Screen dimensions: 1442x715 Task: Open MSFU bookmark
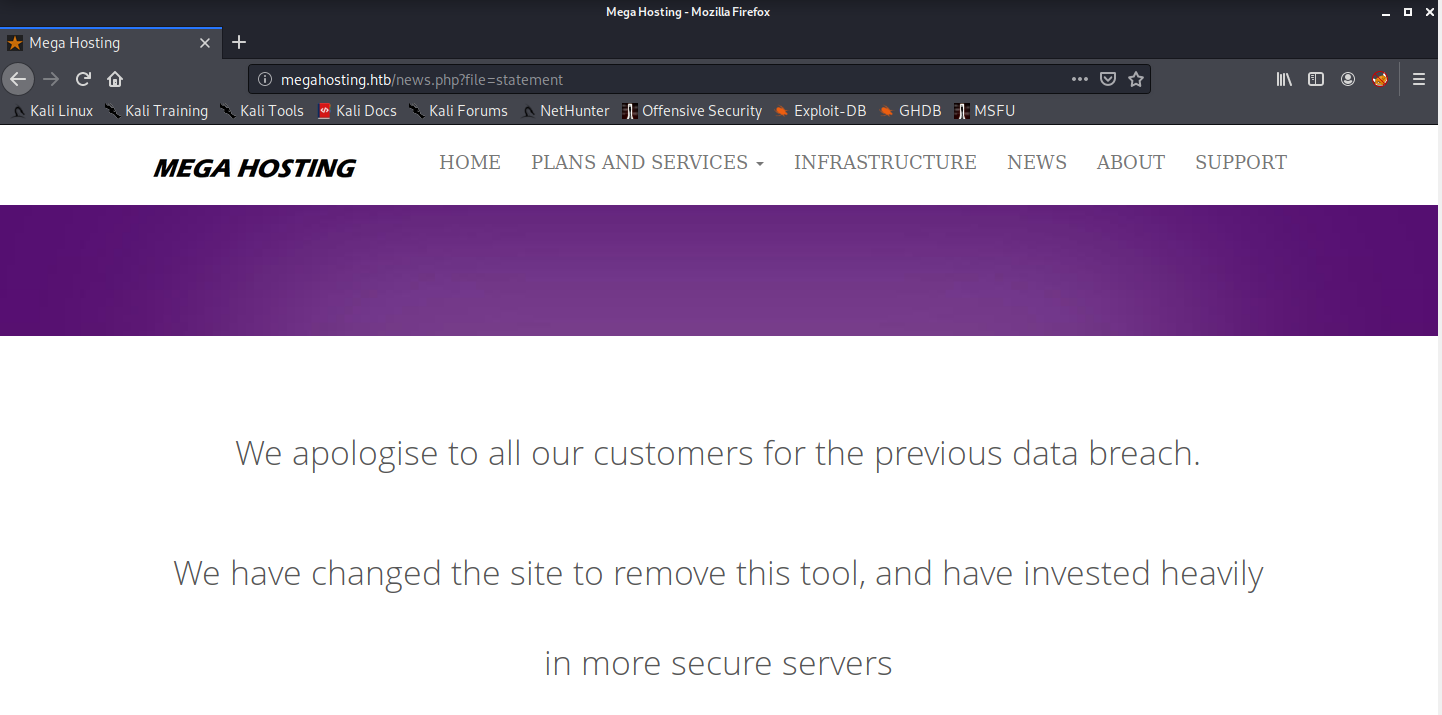pyautogui.click(x=985, y=111)
